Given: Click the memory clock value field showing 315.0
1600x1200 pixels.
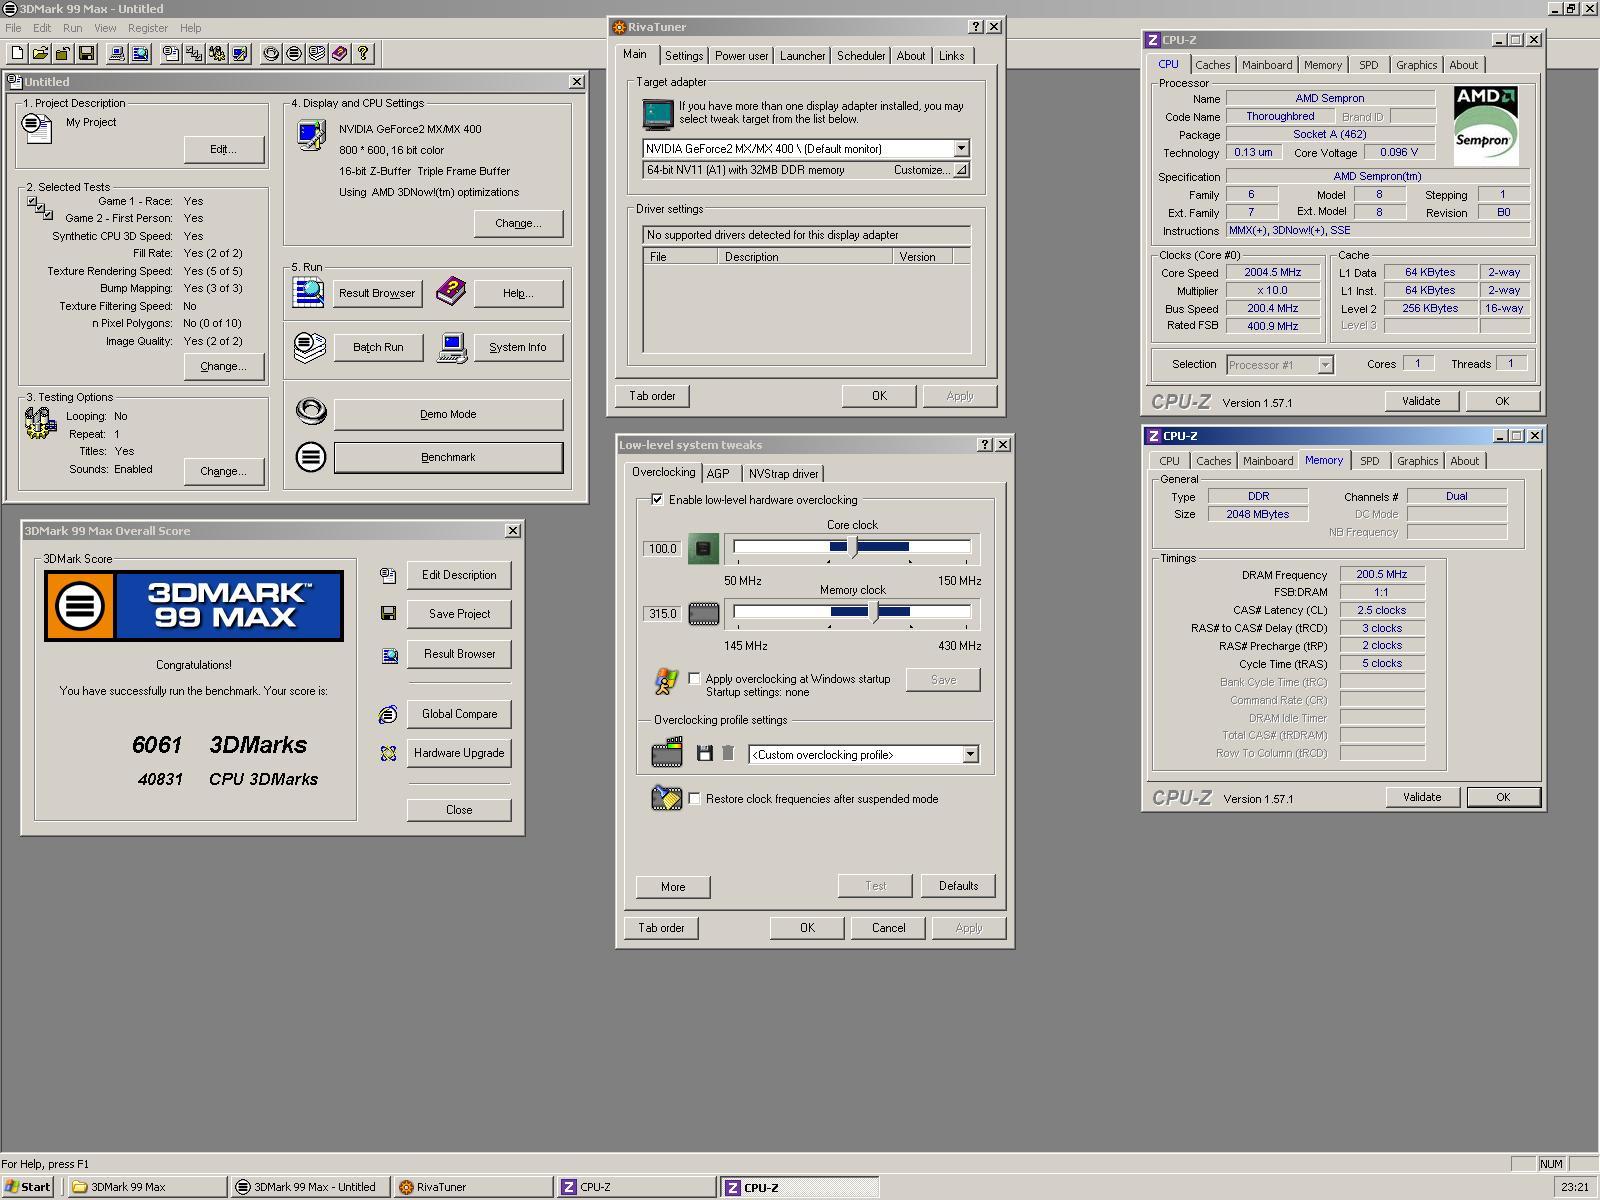Looking at the screenshot, I should click(662, 614).
